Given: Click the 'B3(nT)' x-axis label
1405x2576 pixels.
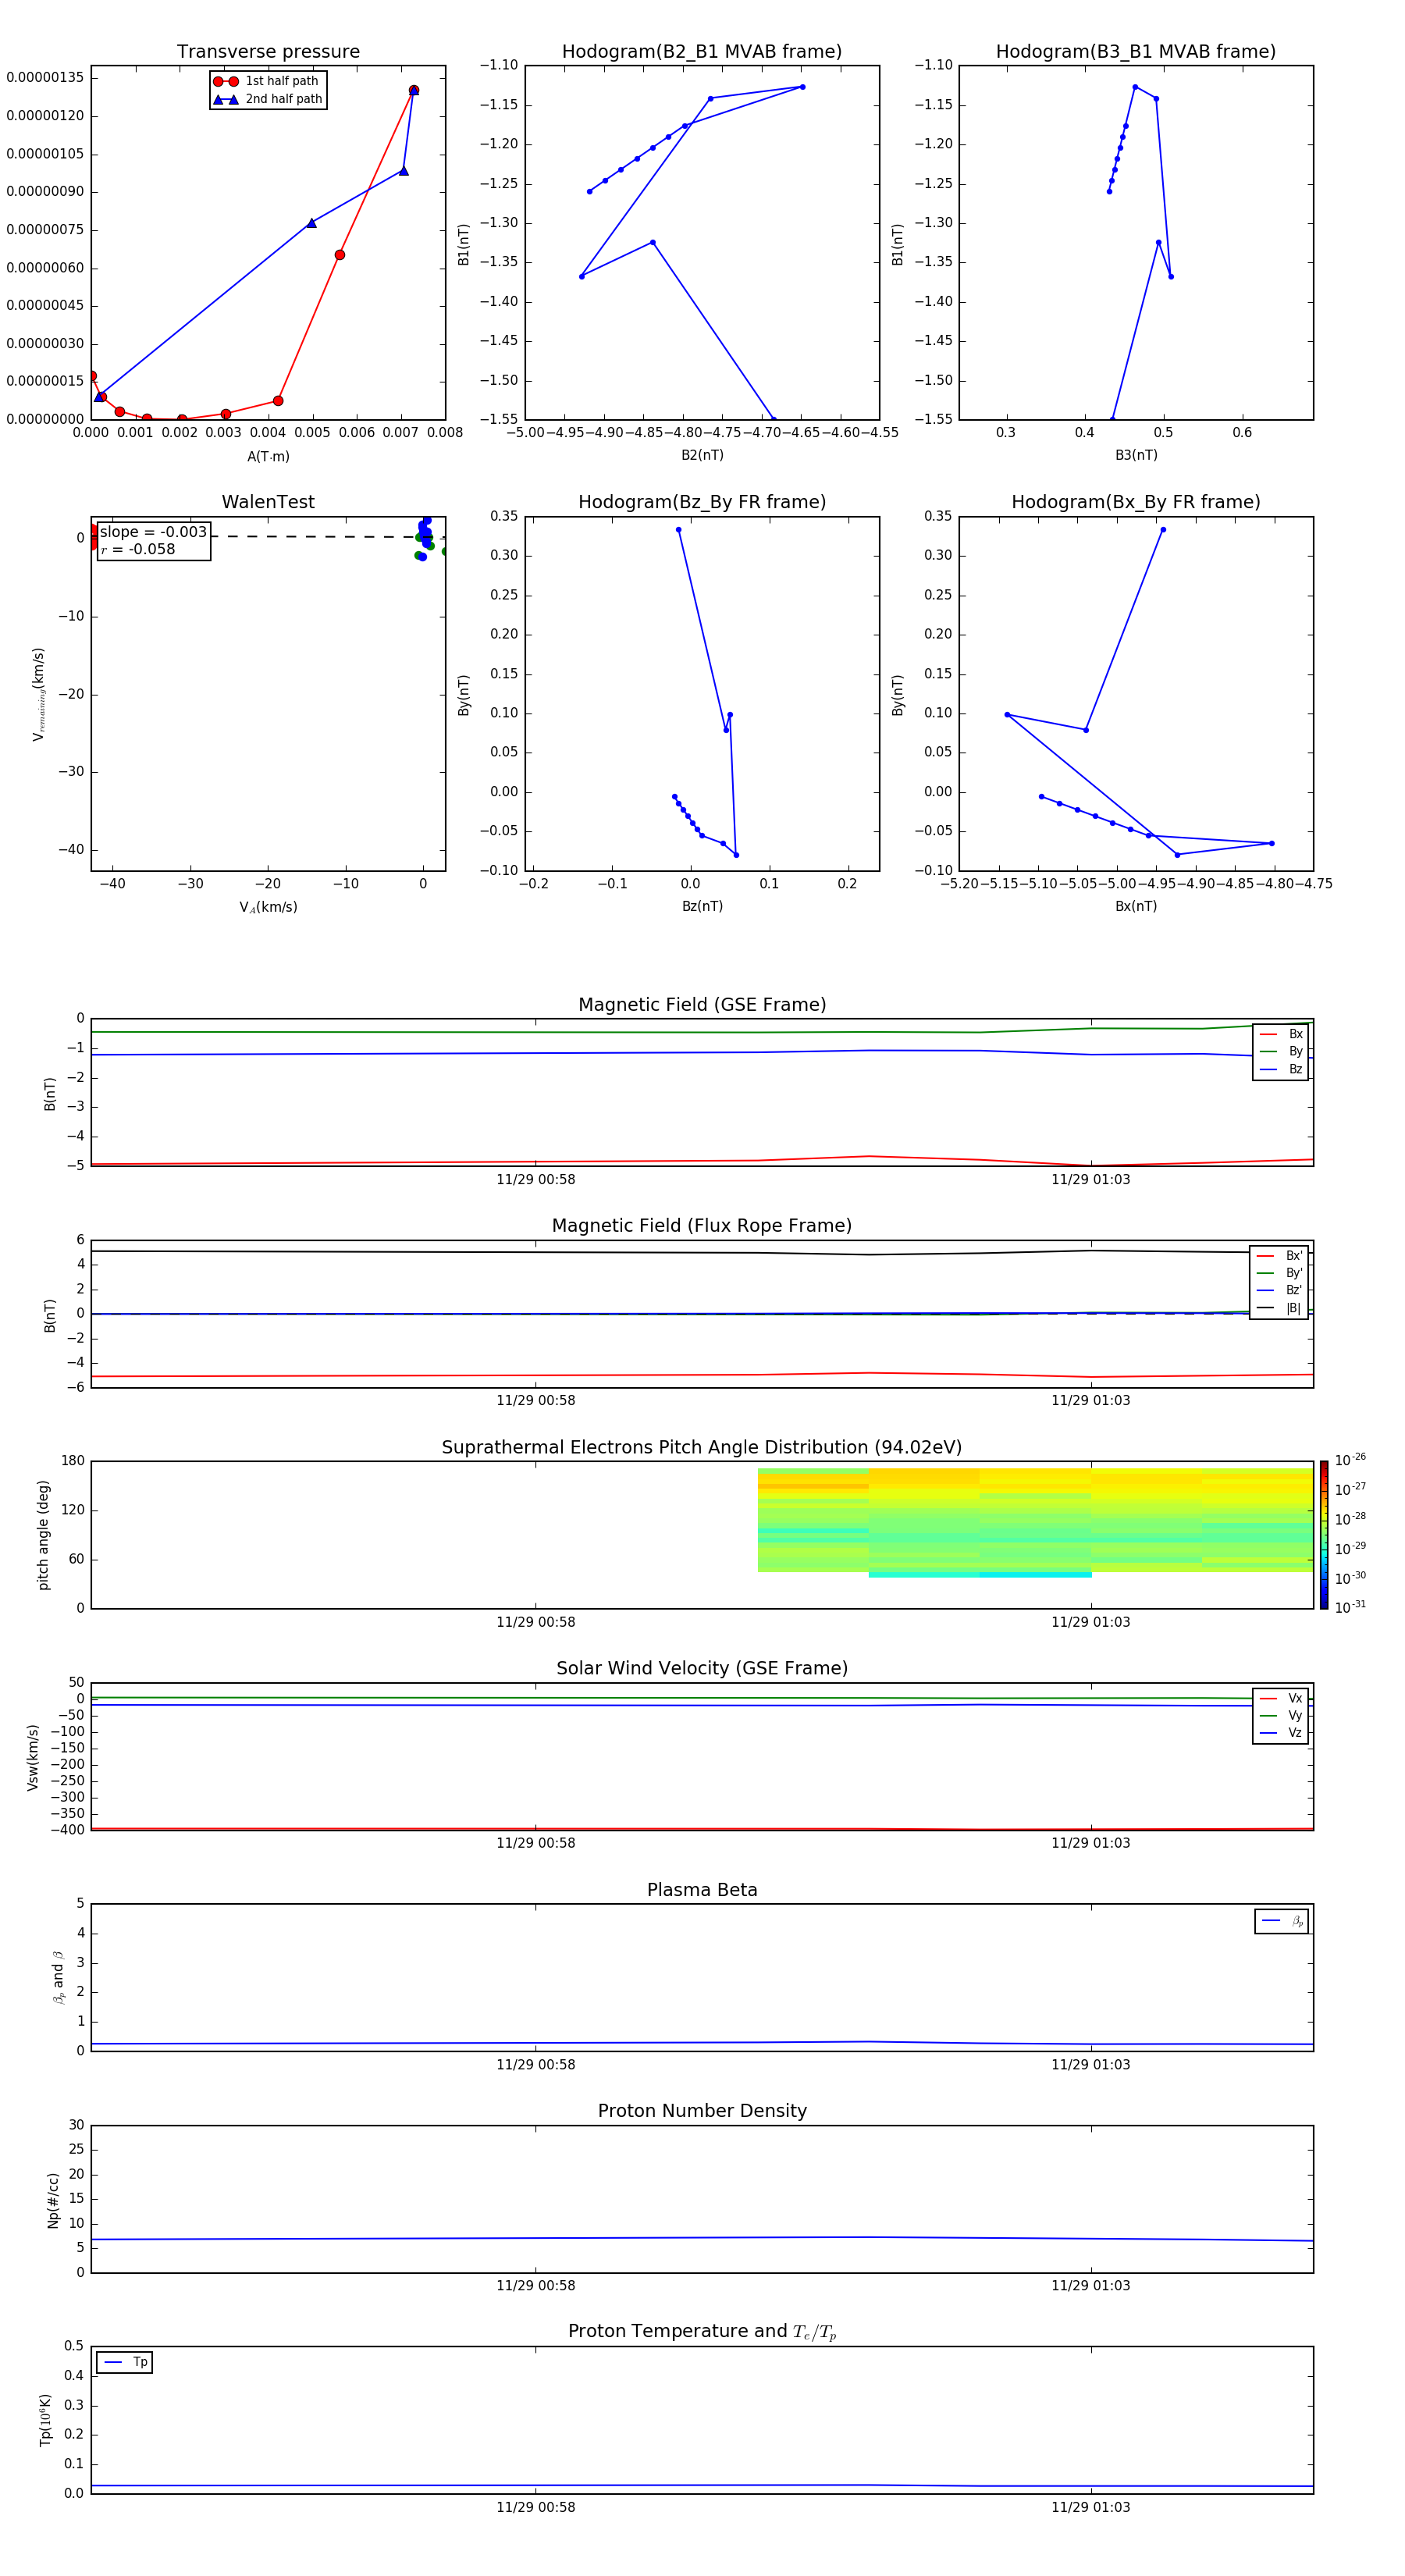Looking at the screenshot, I should point(1136,455).
